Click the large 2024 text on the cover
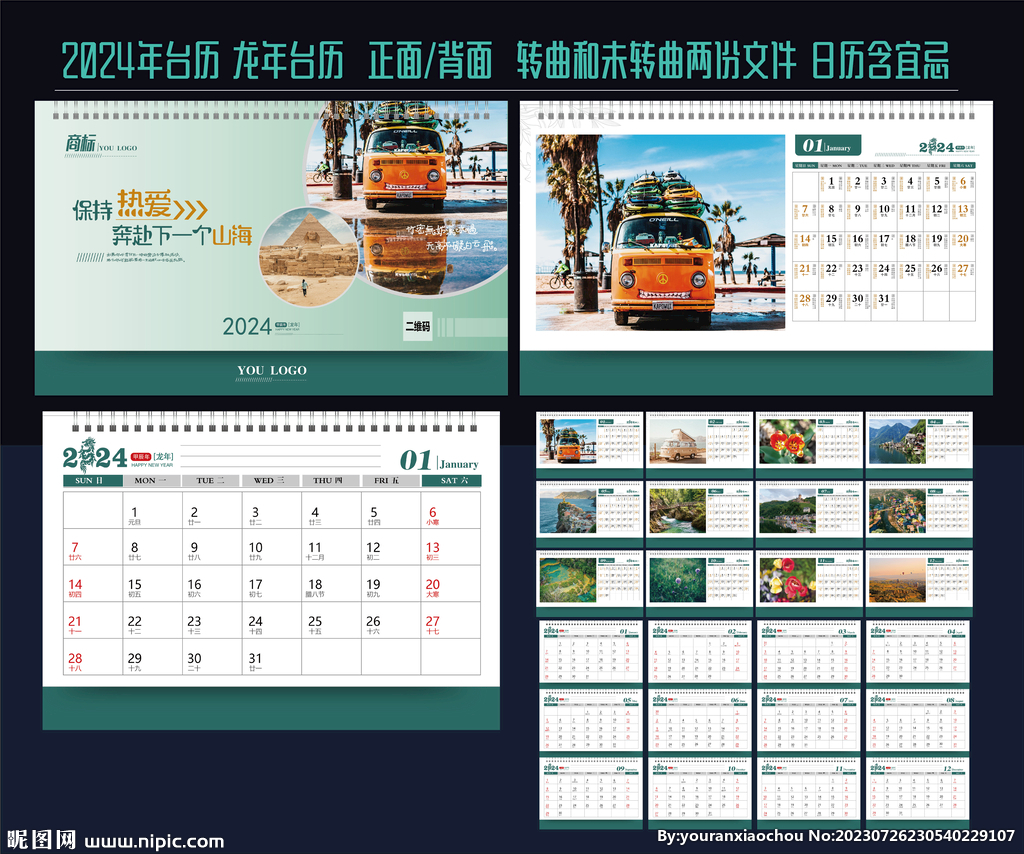This screenshot has height=854, width=1024. click(x=247, y=326)
